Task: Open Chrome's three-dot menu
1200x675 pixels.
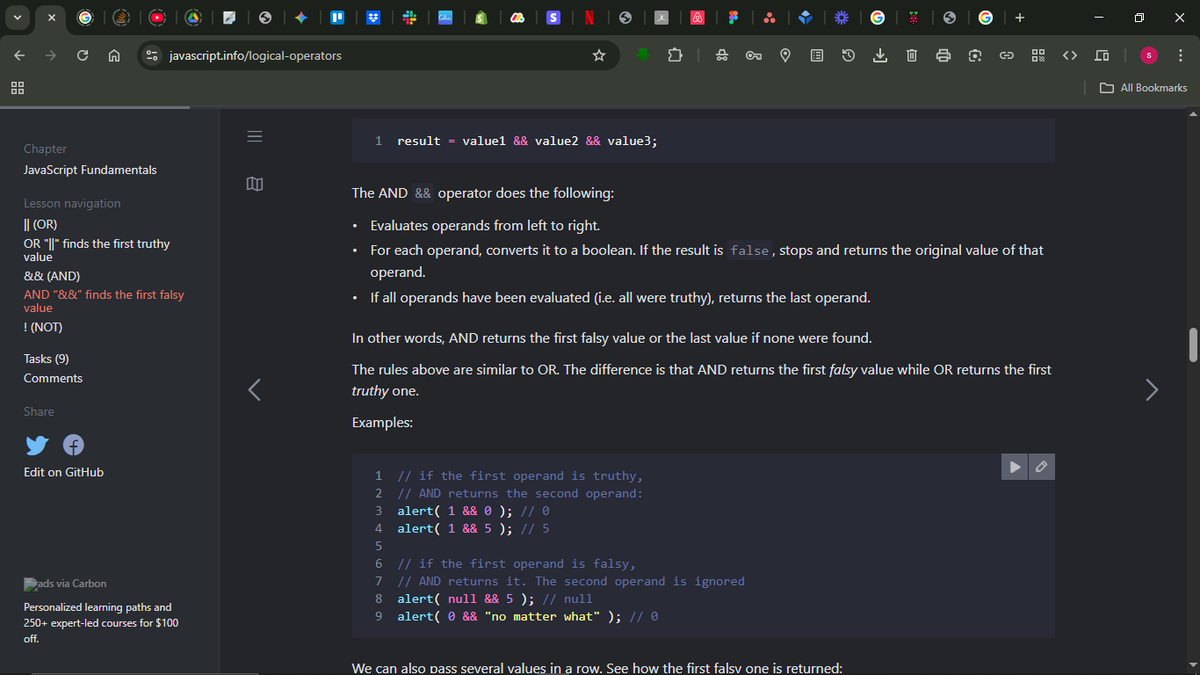Action: [x=1181, y=55]
